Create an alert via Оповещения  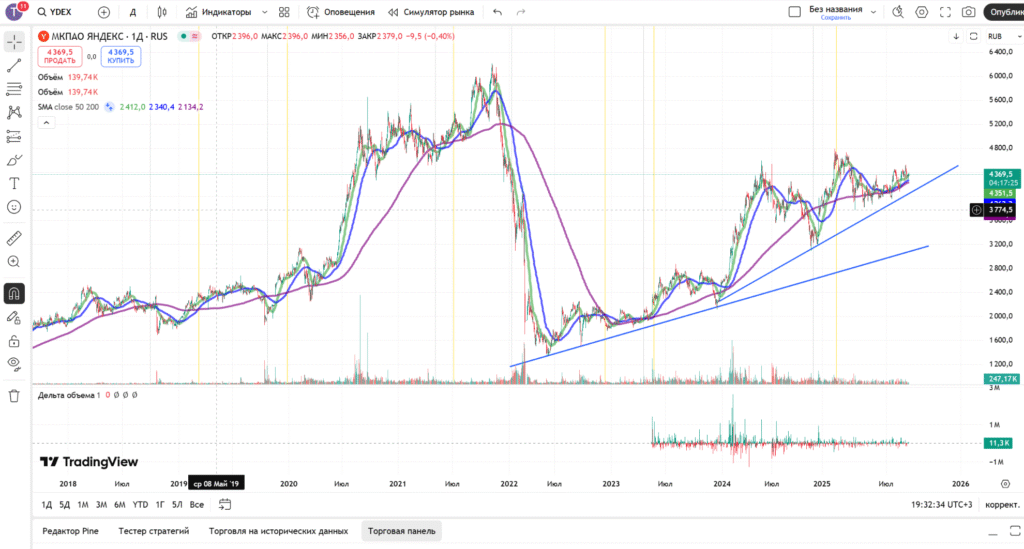[341, 12]
